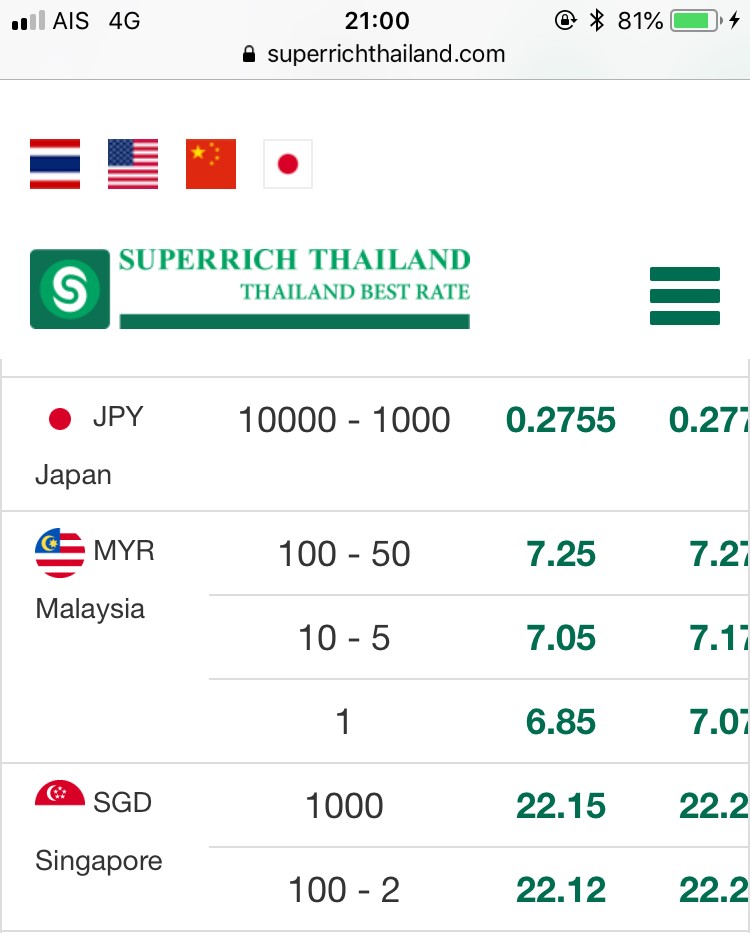Select the JPY currency row flag
Image resolution: width=750 pixels, height=933 pixels.
coord(60,418)
